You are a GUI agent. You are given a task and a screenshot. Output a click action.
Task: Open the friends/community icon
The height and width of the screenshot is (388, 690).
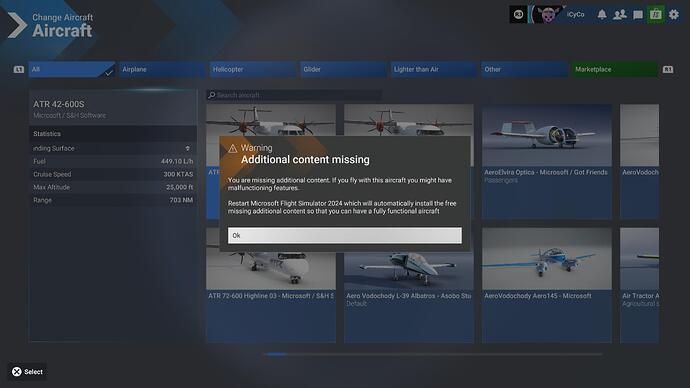point(620,15)
